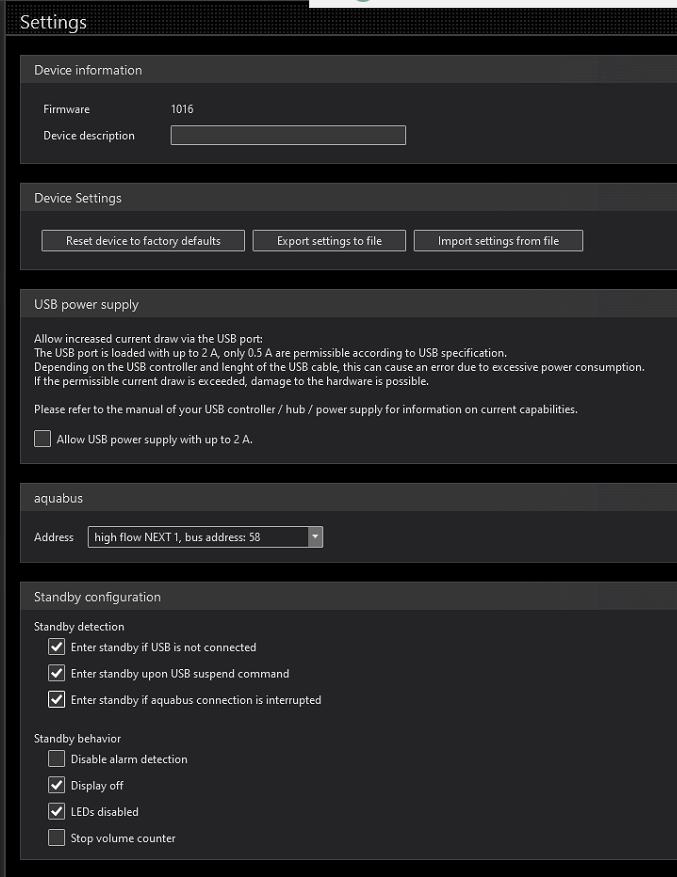Click Export settings to file button
Image resolution: width=677 pixels, height=877 pixels.
tap(329, 241)
